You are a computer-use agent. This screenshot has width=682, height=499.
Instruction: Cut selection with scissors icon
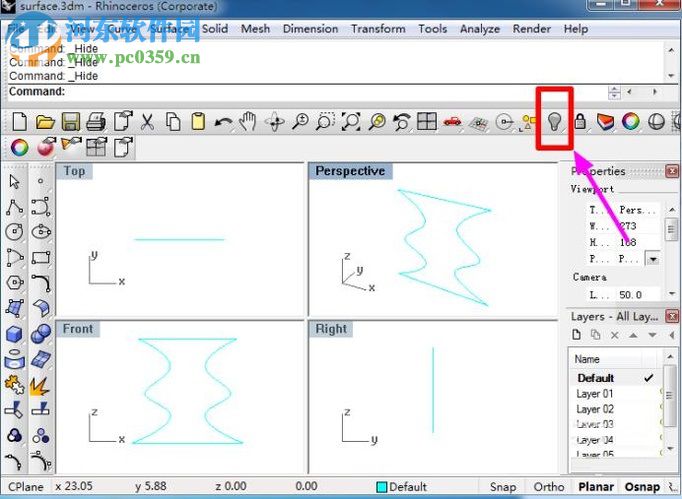point(147,122)
